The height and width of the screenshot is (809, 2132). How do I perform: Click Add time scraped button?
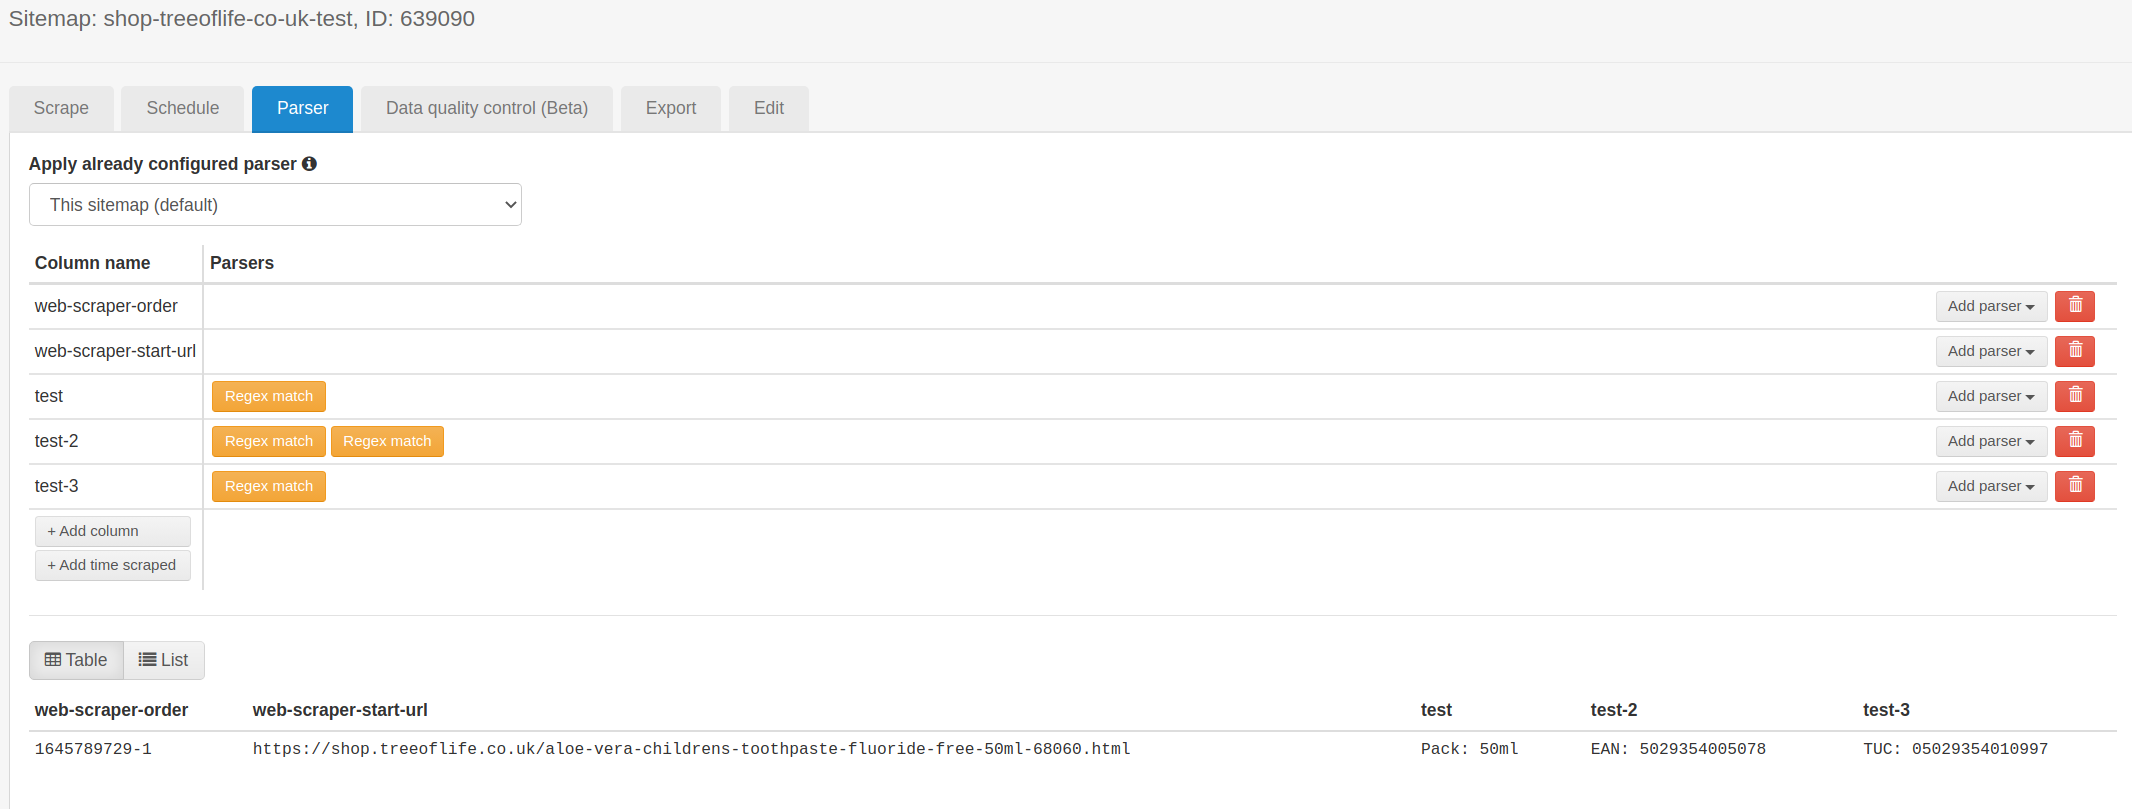tap(112, 565)
